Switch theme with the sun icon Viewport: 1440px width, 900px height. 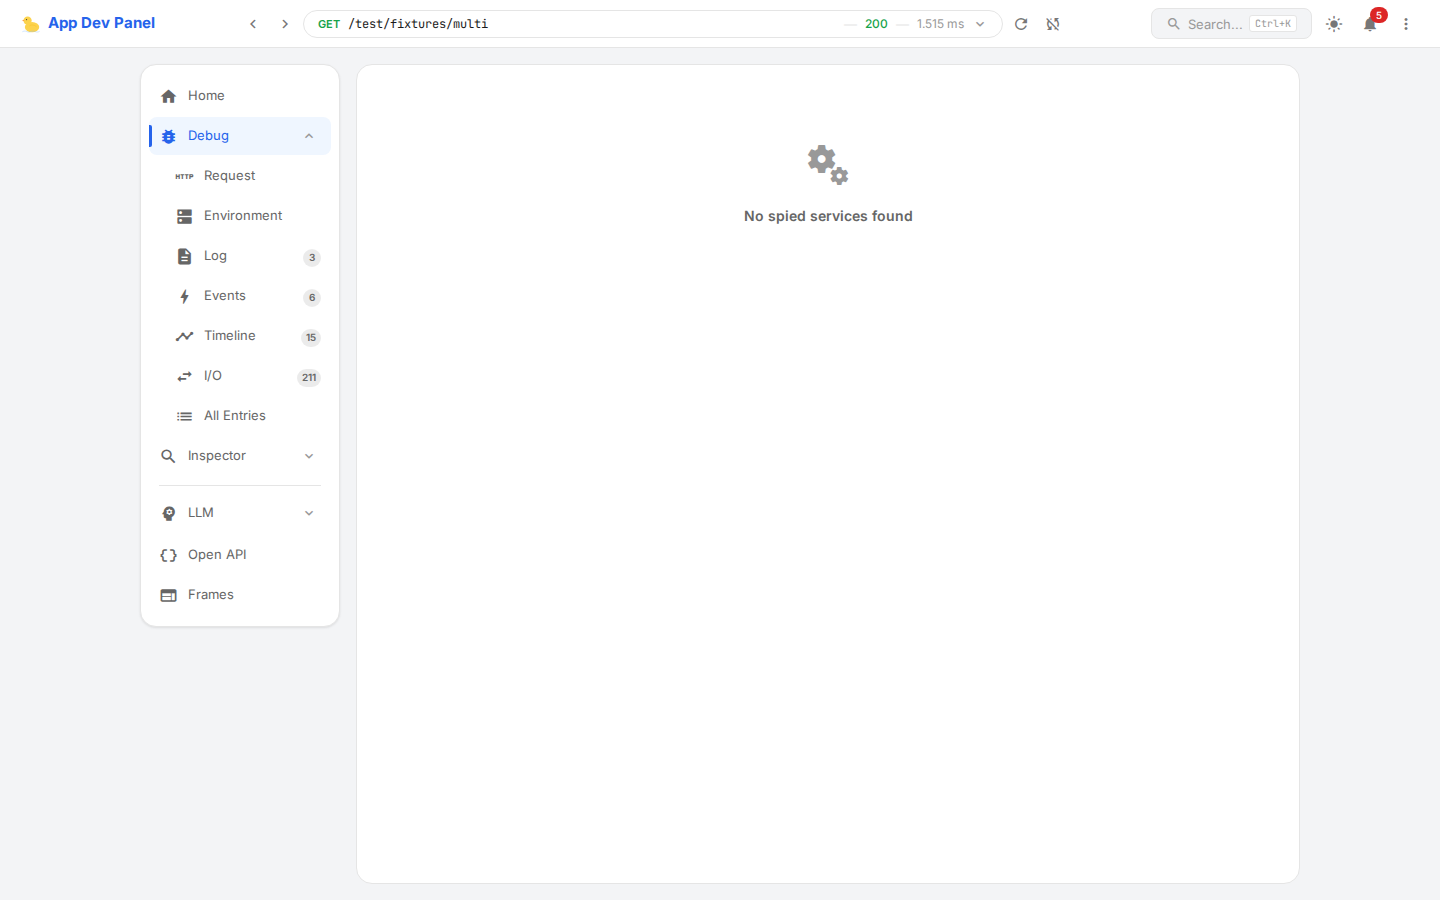pos(1334,24)
